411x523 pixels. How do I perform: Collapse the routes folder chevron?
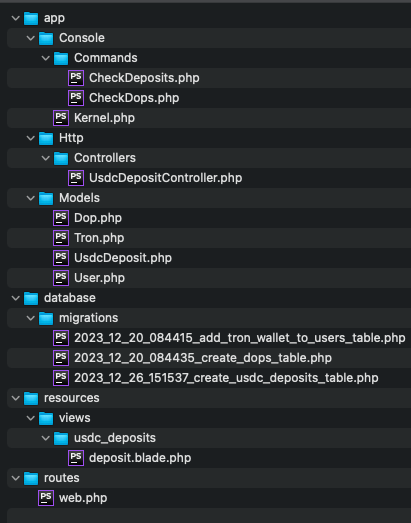pos(16,478)
